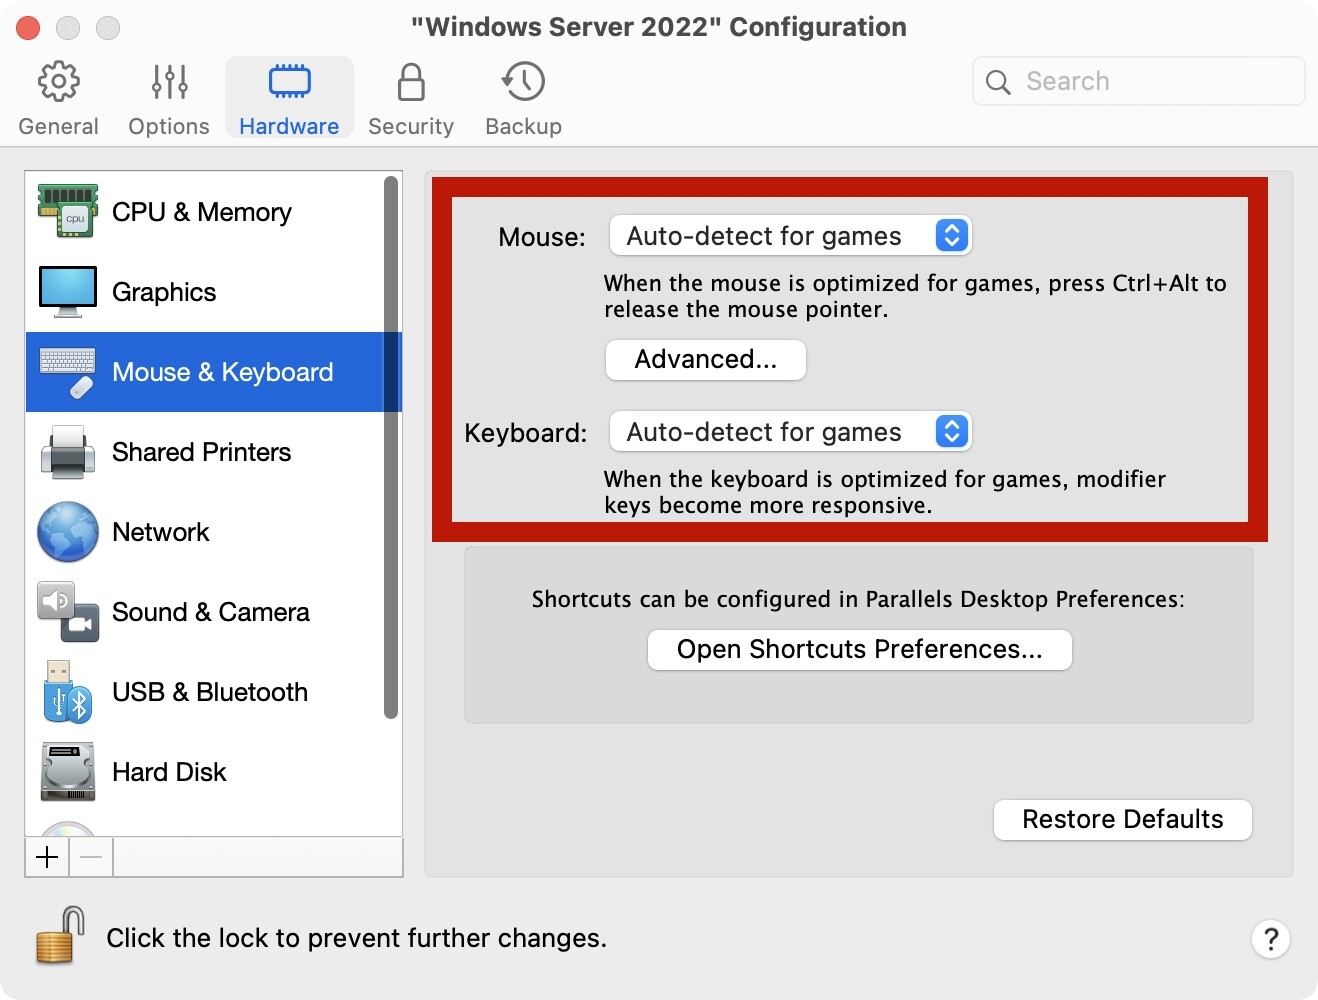Click the Hard Disk icon
Viewport: 1318px width, 1000px height.
click(68, 772)
